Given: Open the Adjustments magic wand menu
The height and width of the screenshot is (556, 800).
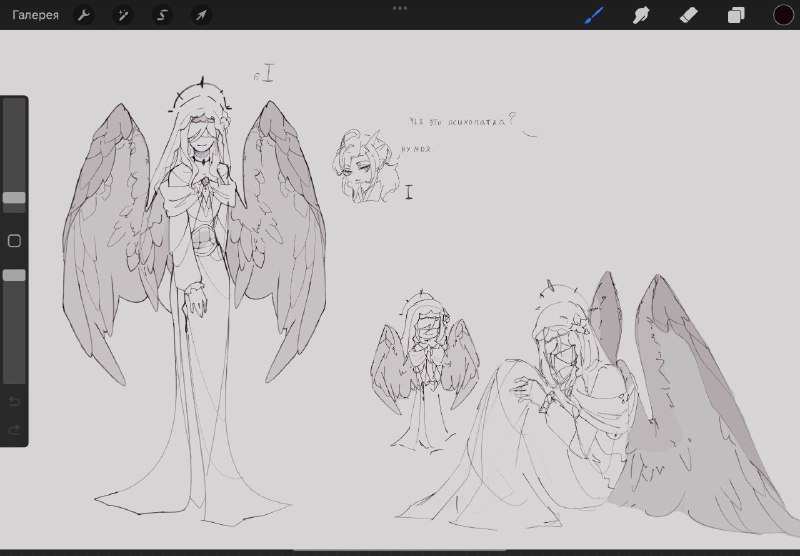Looking at the screenshot, I should click(123, 15).
